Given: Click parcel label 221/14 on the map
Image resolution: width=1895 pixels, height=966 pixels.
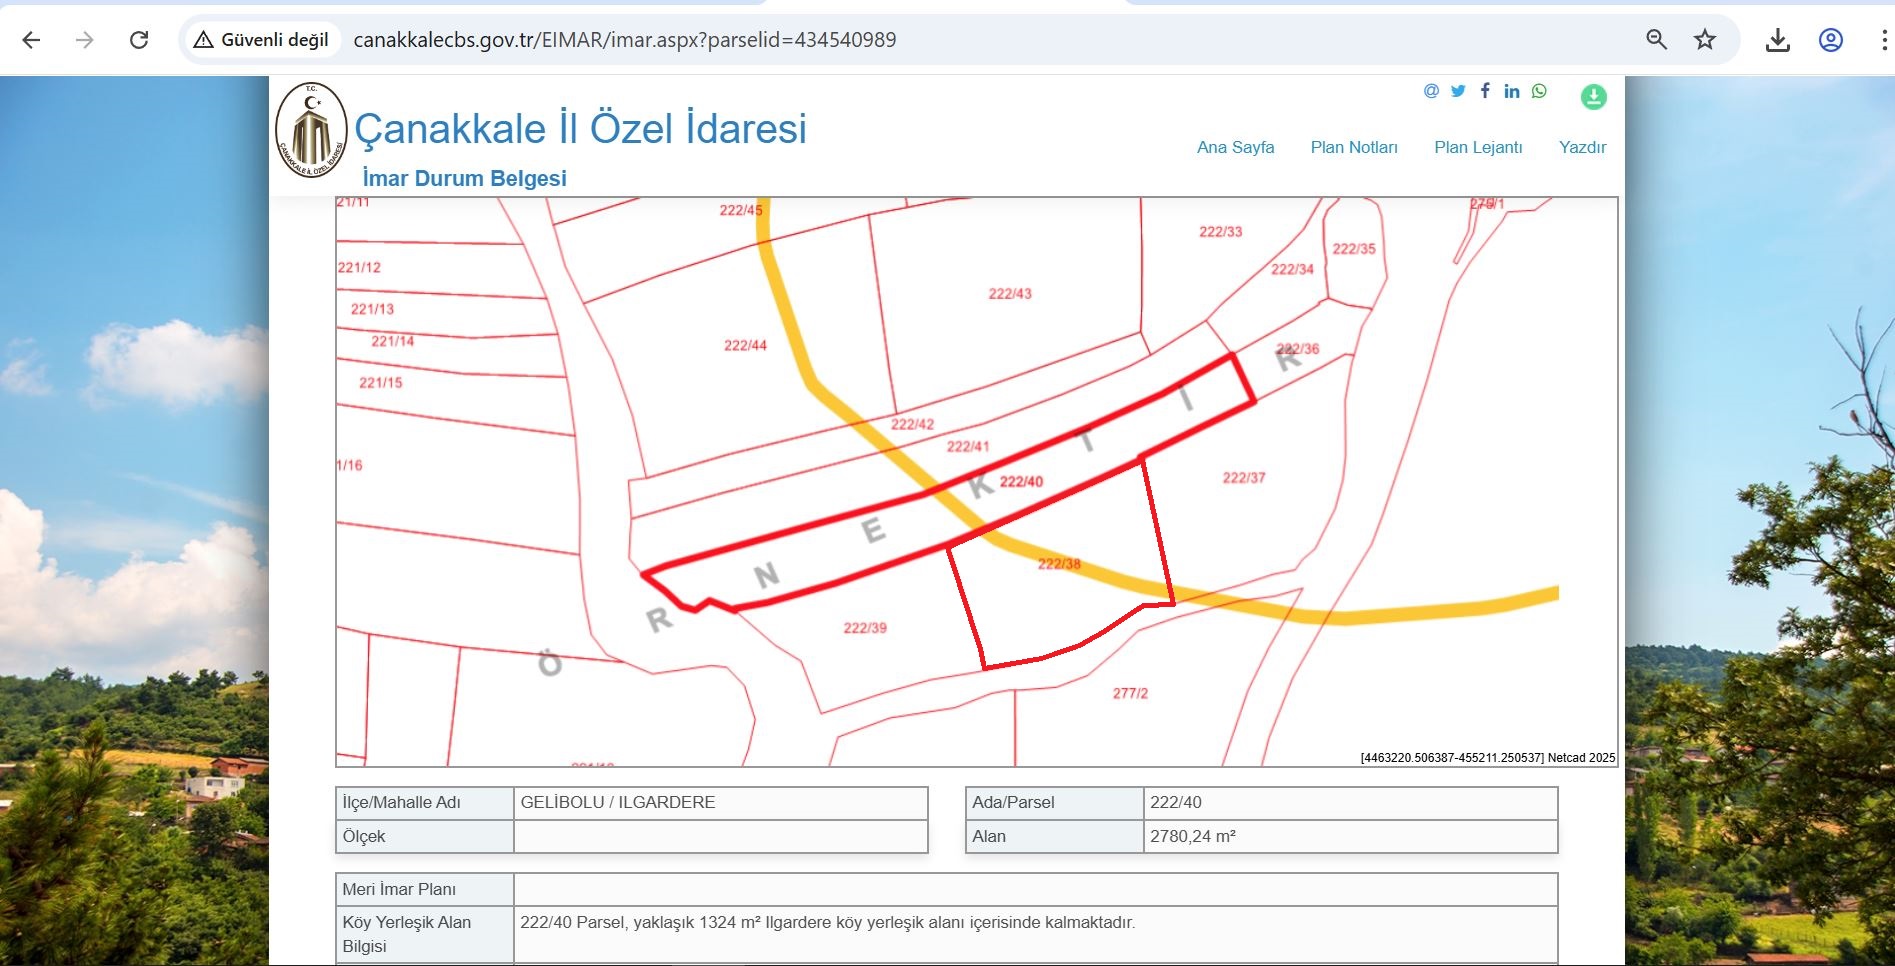Looking at the screenshot, I should point(392,341).
